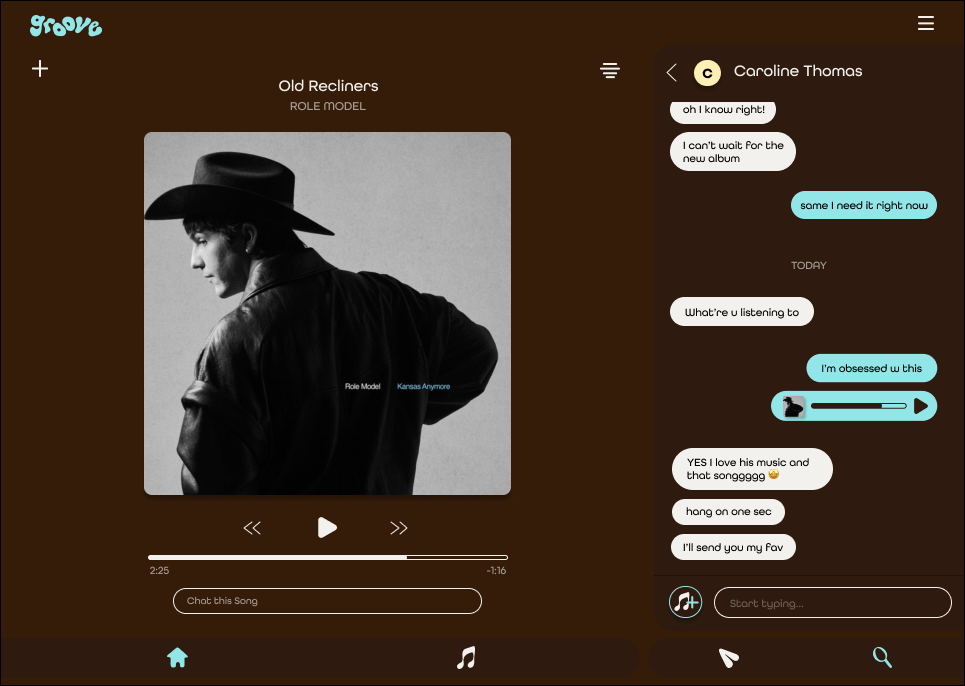Click the Chat this Song field

[x=327, y=601]
